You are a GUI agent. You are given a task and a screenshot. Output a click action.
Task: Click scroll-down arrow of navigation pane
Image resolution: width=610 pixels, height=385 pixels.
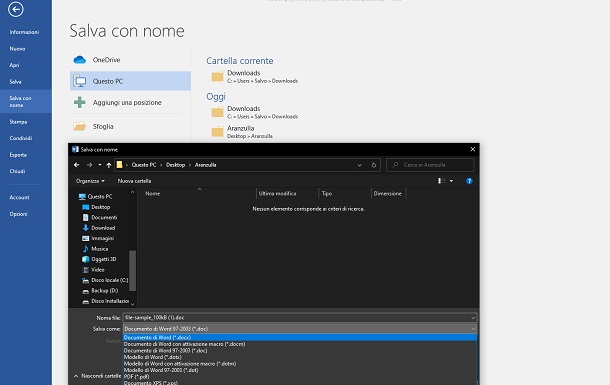tap(132, 304)
